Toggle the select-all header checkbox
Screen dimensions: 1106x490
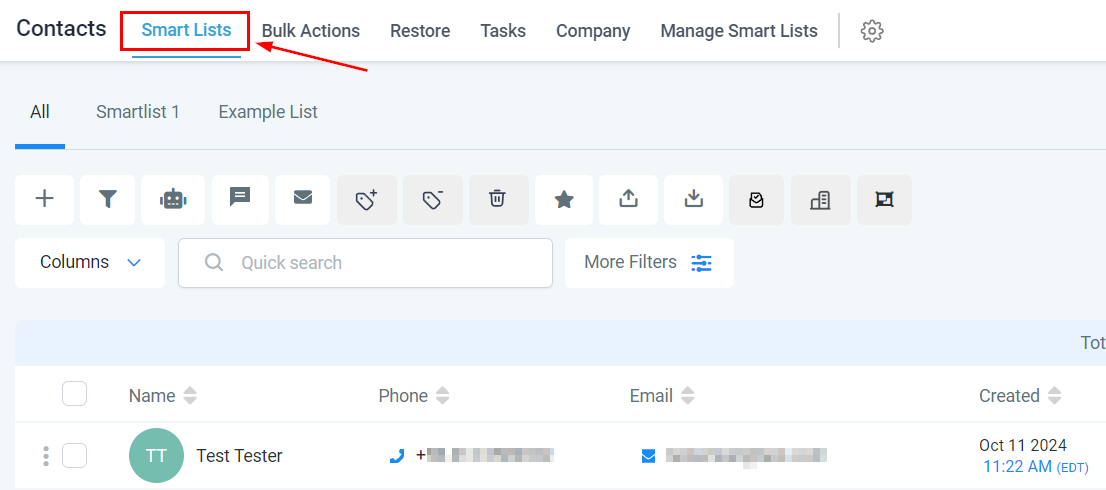(x=74, y=394)
